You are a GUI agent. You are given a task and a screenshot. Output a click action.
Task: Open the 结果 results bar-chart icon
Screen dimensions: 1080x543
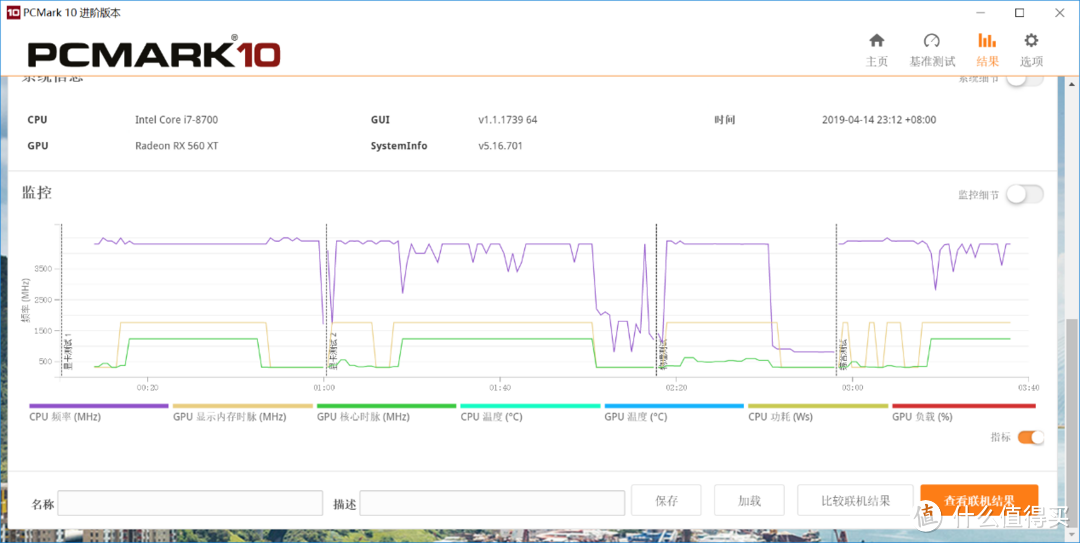(x=987, y=41)
